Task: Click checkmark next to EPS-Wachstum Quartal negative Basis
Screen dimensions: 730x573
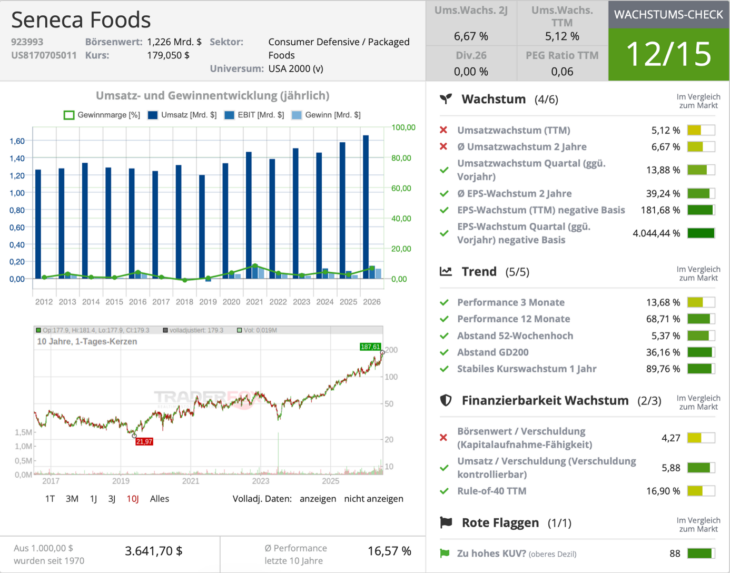Action: (444, 233)
